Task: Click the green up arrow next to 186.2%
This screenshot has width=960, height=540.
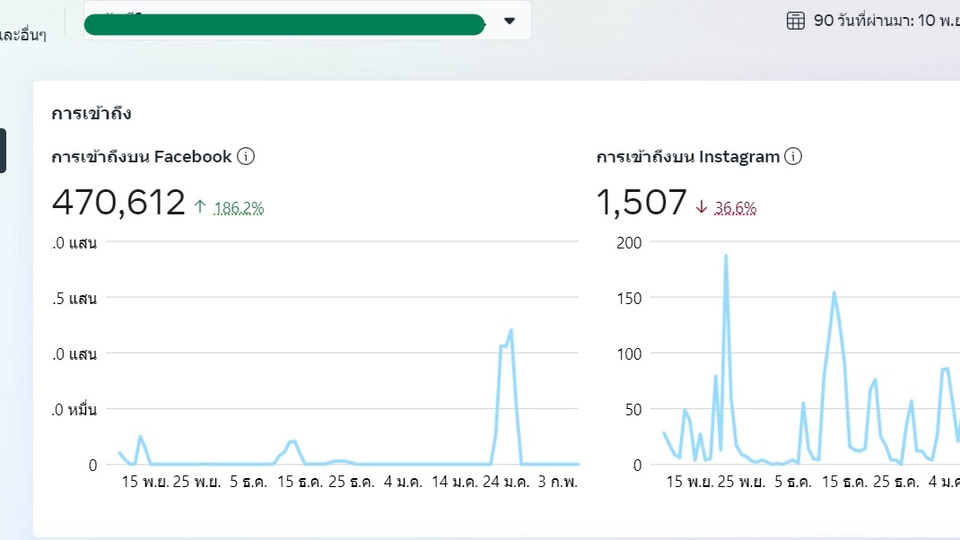Action: [200, 207]
